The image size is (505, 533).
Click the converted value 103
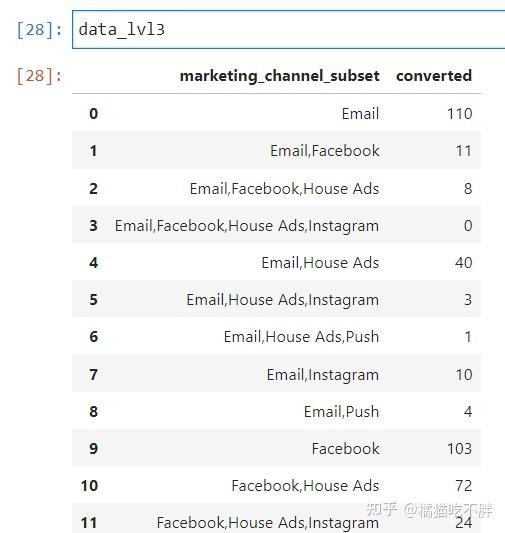[459, 449]
